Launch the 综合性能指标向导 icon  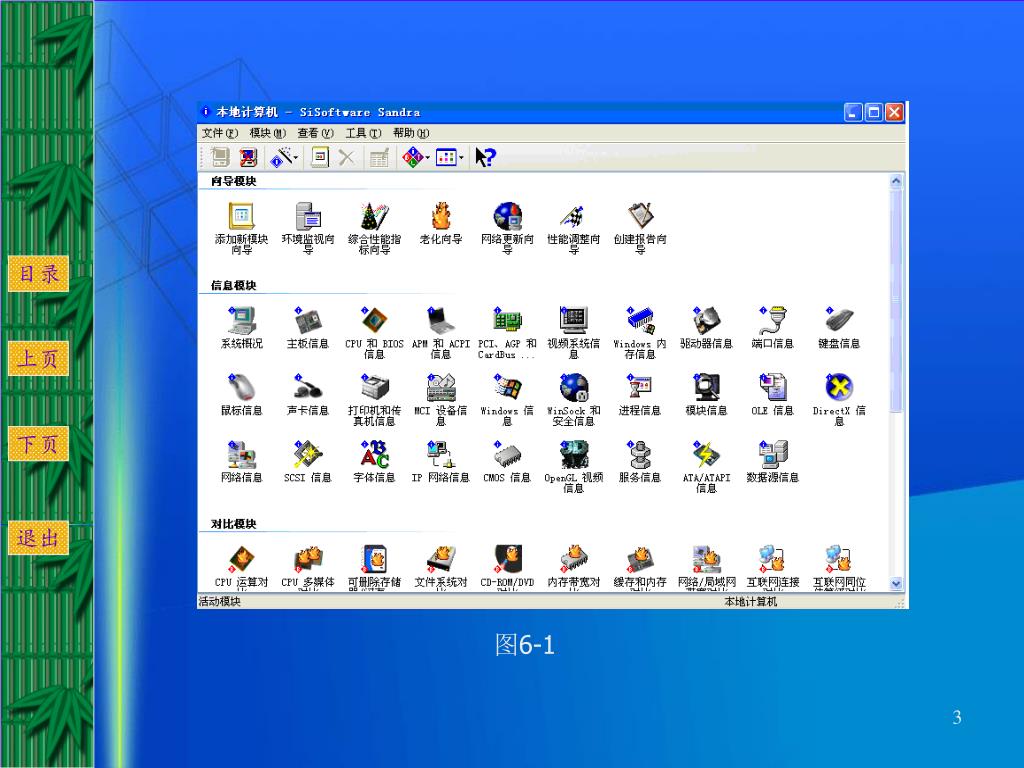pos(374,217)
